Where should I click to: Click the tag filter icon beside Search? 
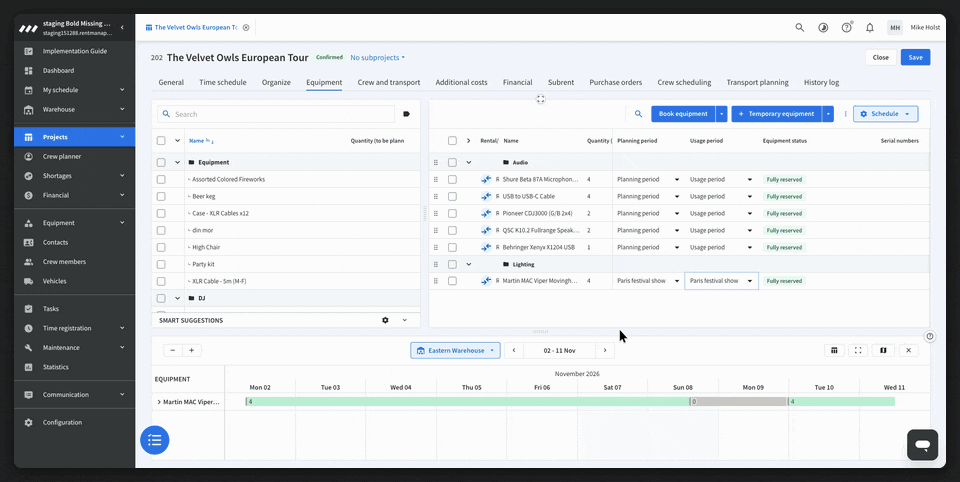point(407,114)
